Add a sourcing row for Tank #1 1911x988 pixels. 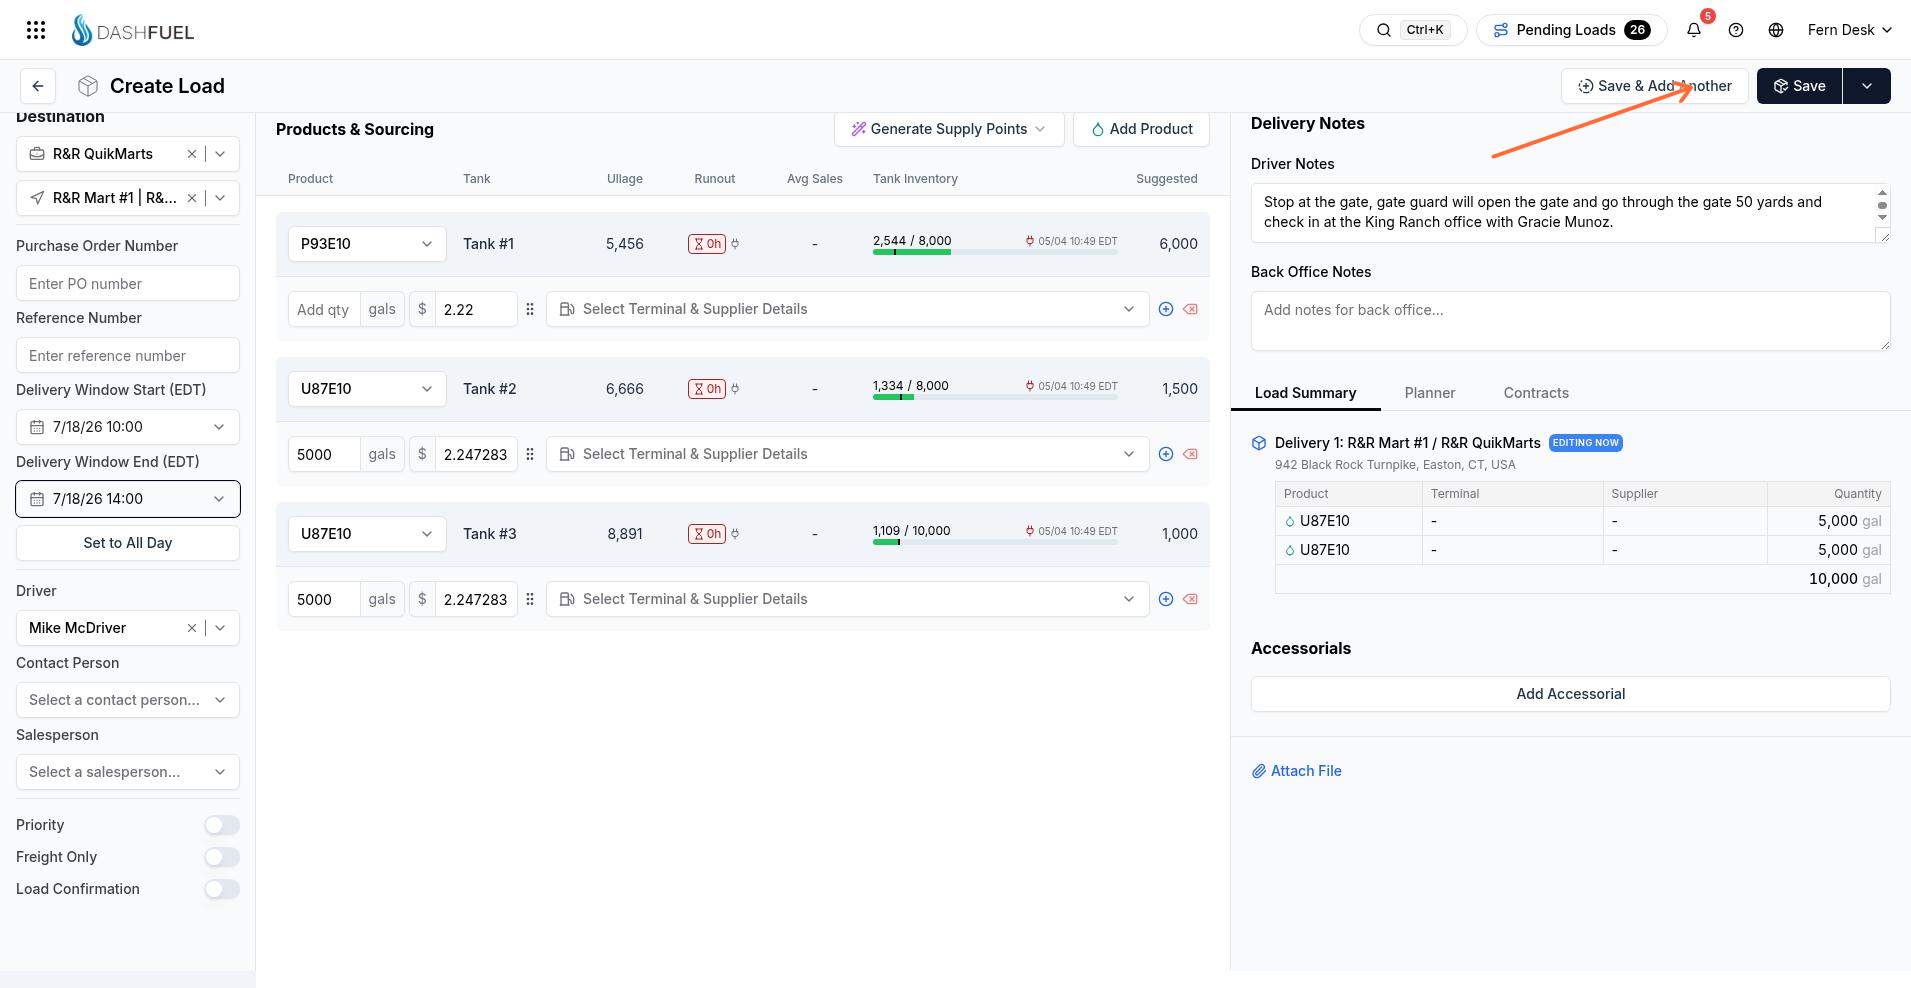pyautogui.click(x=1166, y=309)
